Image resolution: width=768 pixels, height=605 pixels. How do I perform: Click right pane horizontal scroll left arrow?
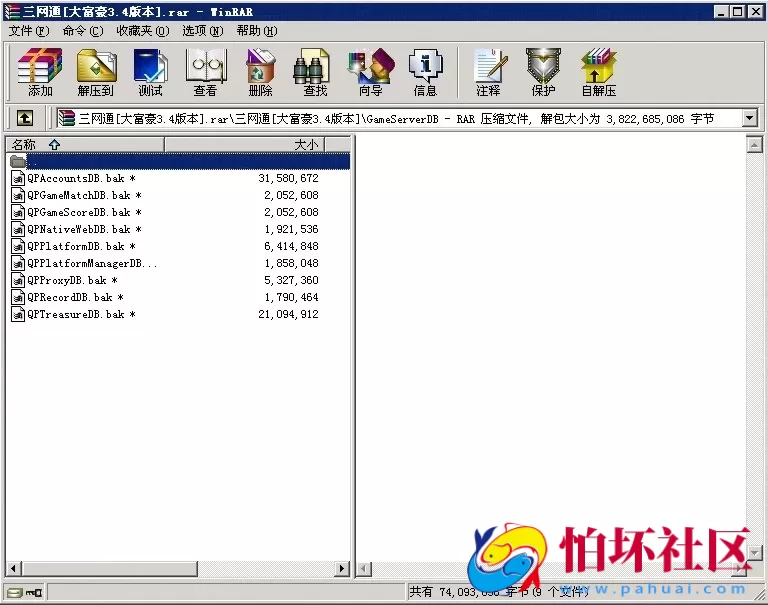[x=363, y=569]
